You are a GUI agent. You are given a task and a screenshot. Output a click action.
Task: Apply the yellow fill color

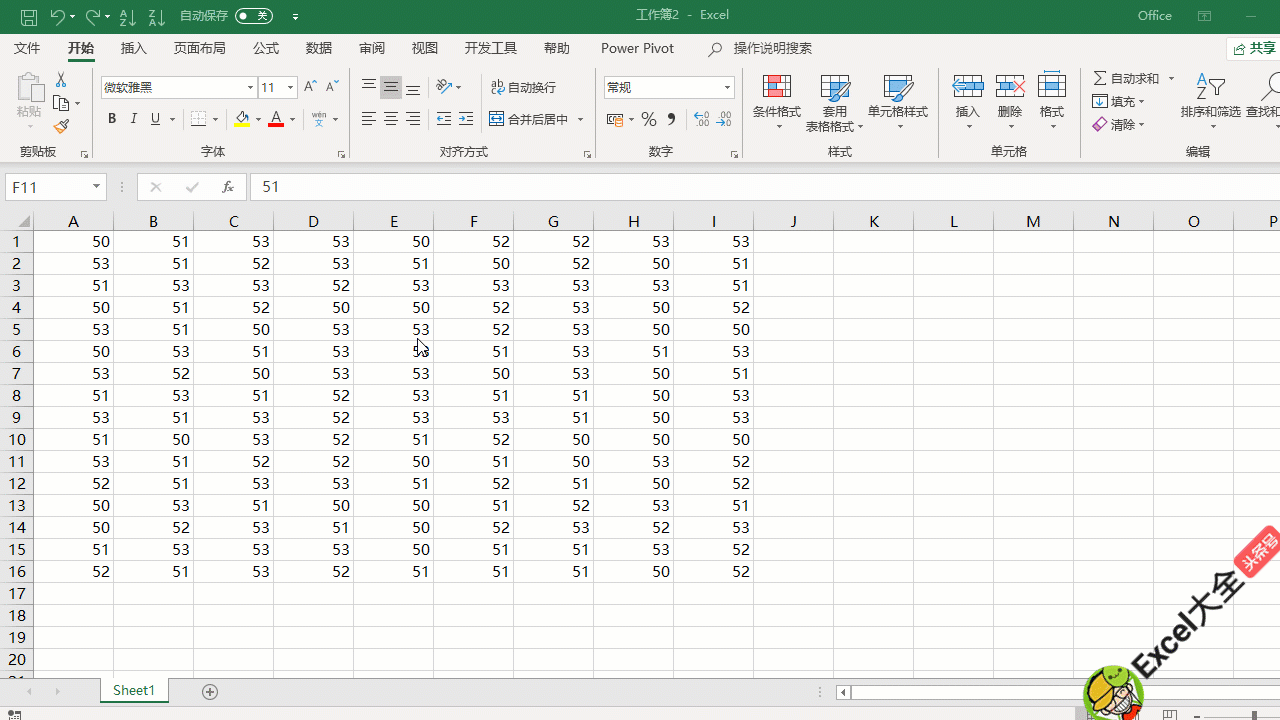[x=242, y=119]
